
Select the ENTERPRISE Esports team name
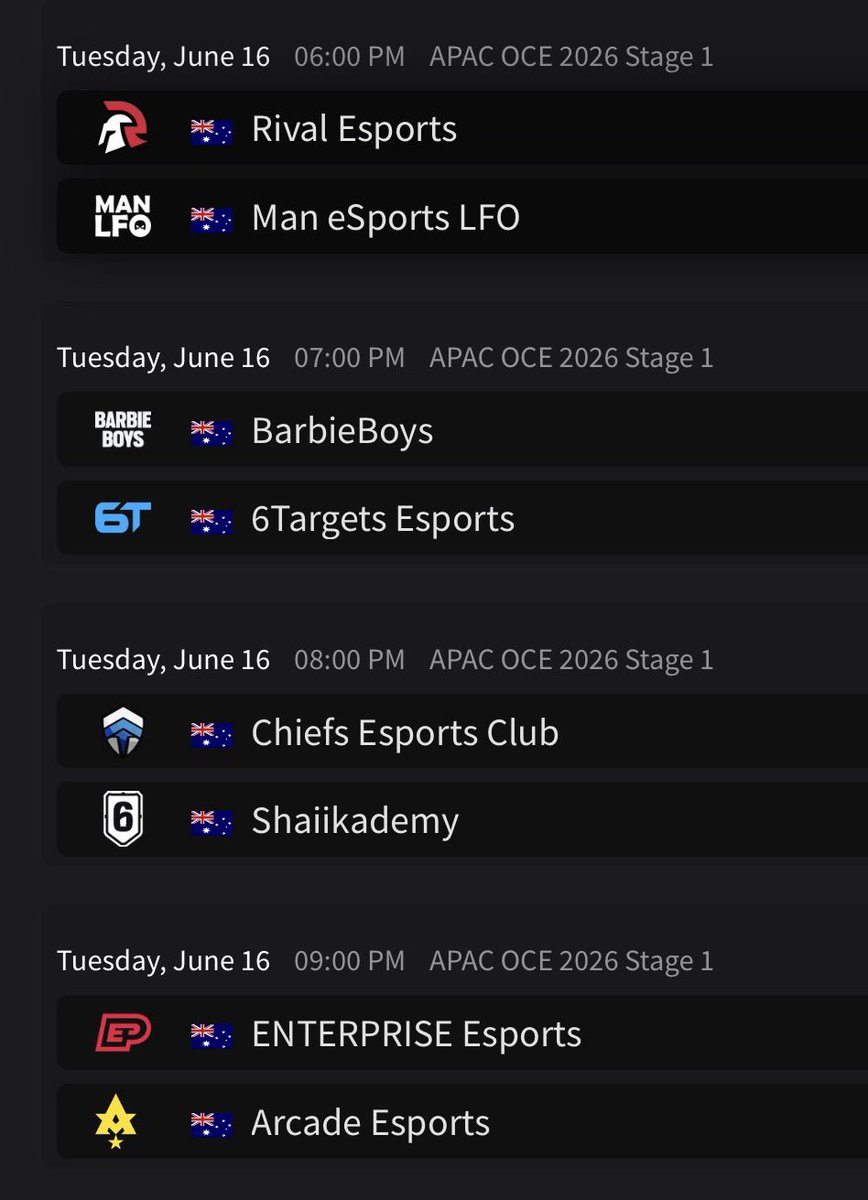click(416, 1034)
